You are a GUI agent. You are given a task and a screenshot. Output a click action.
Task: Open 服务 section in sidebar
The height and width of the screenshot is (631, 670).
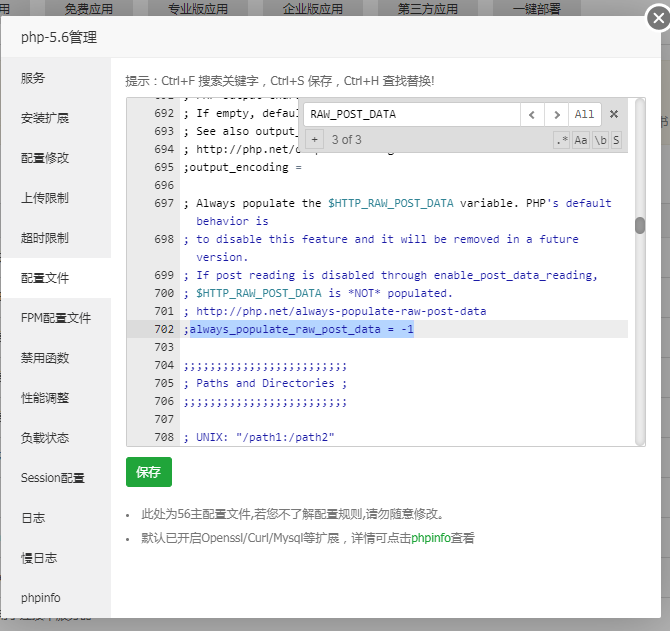point(56,78)
